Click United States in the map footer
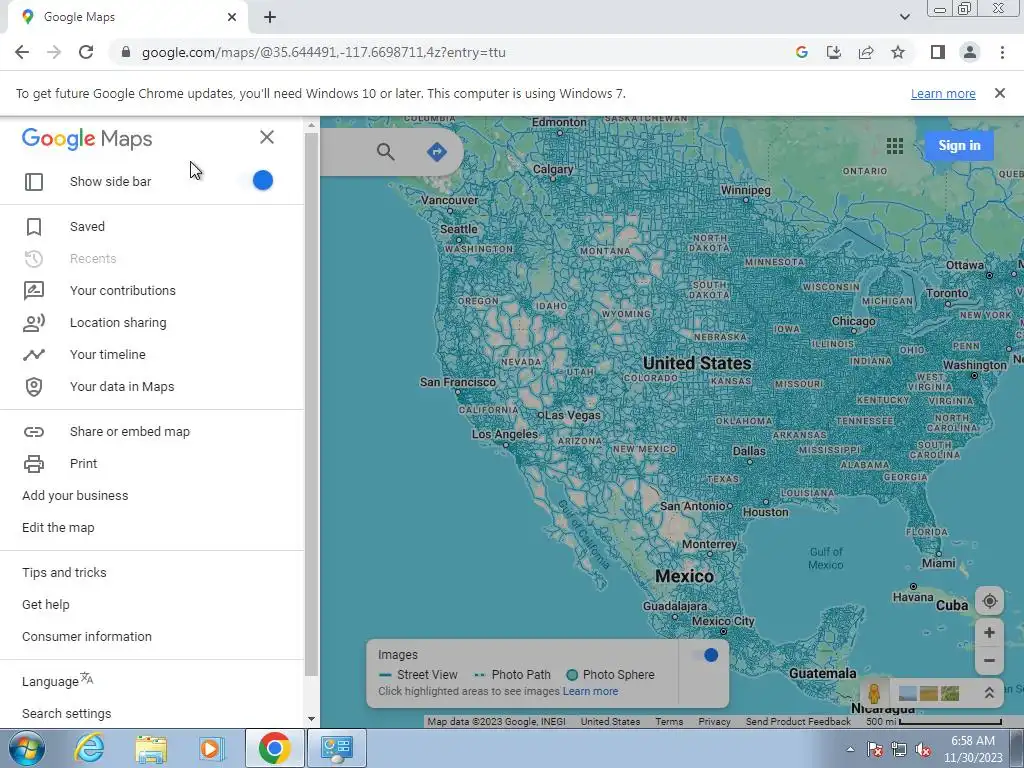The height and width of the screenshot is (768, 1024). point(610,722)
